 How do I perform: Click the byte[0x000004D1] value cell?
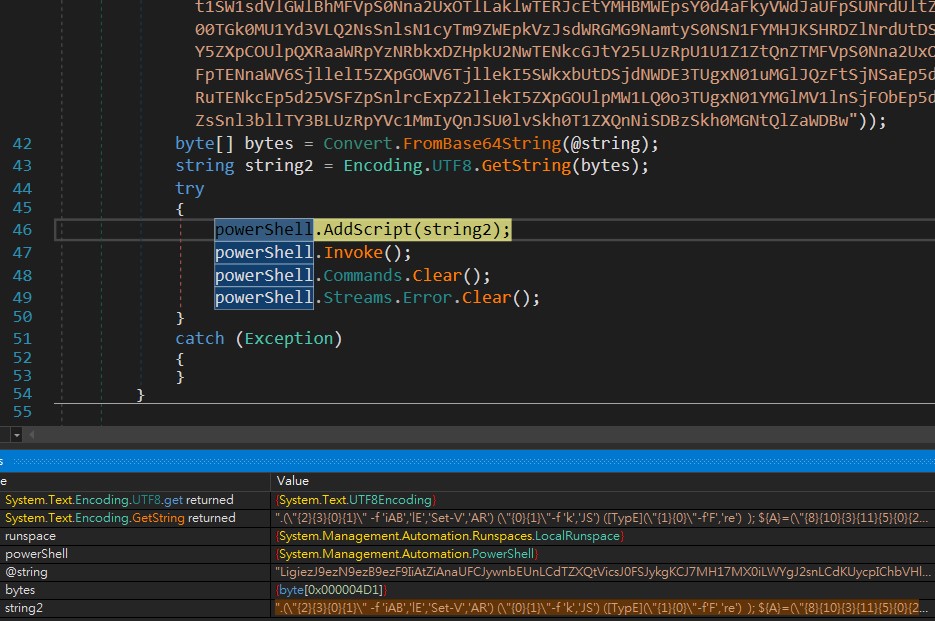[x=331, y=590]
